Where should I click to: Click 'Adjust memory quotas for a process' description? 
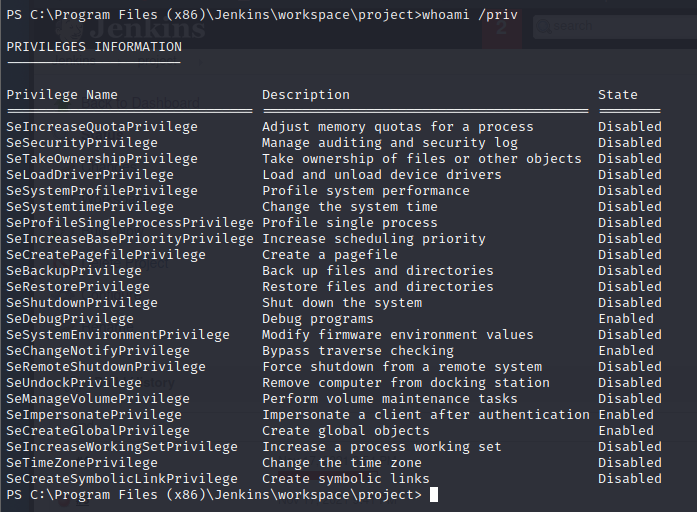coord(398,127)
